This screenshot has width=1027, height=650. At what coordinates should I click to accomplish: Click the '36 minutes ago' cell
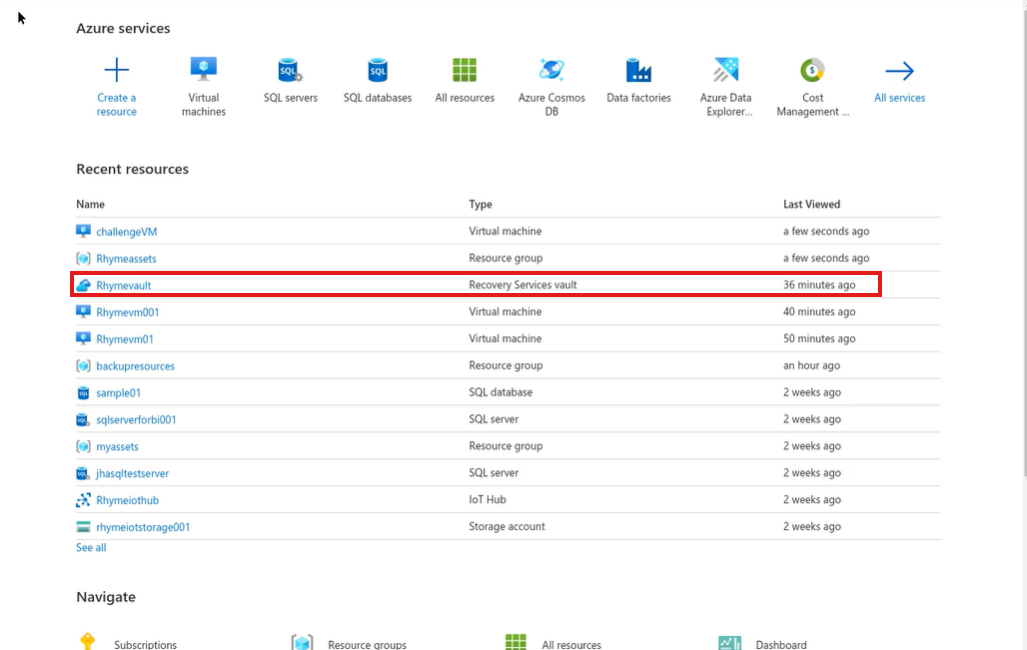tap(819, 285)
